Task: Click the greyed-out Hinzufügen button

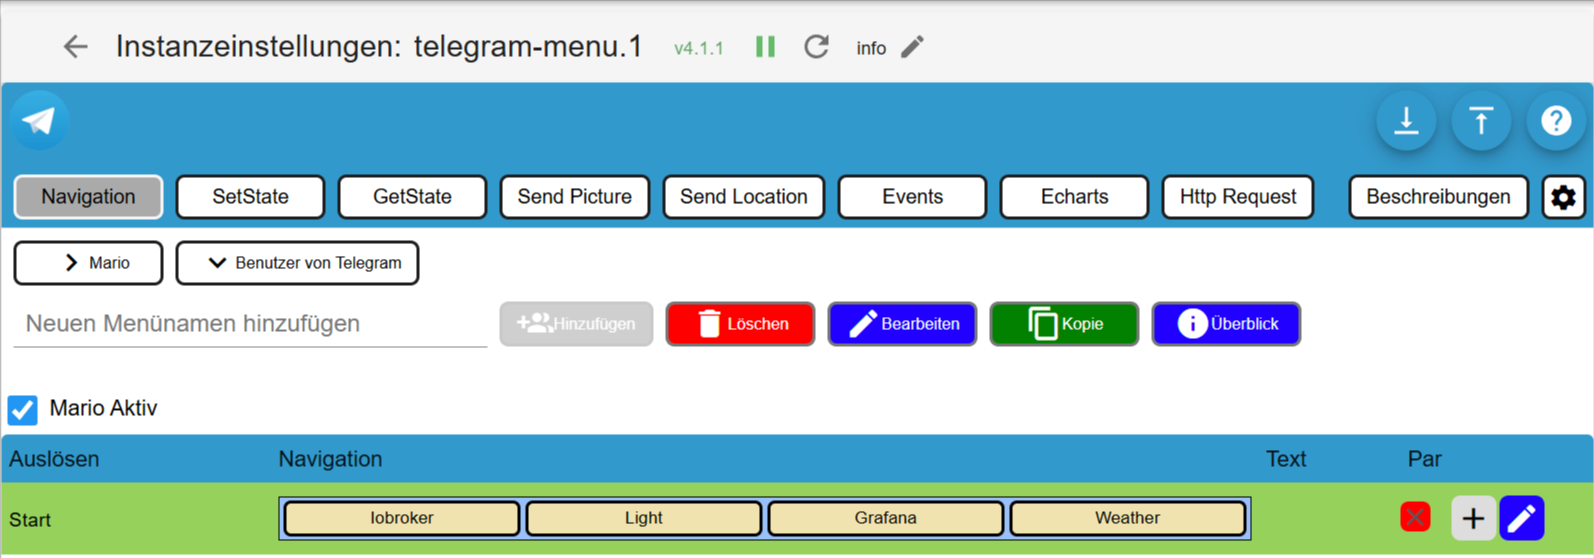Action: 576,324
